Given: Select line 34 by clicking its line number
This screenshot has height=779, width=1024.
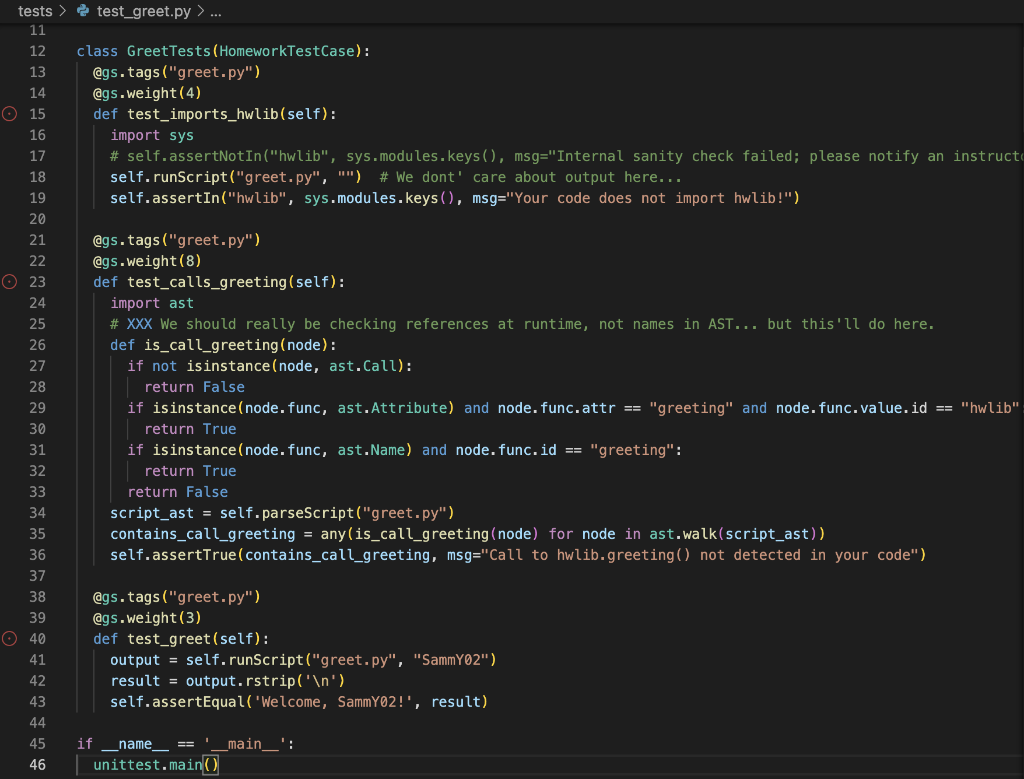Looking at the screenshot, I should (38, 512).
